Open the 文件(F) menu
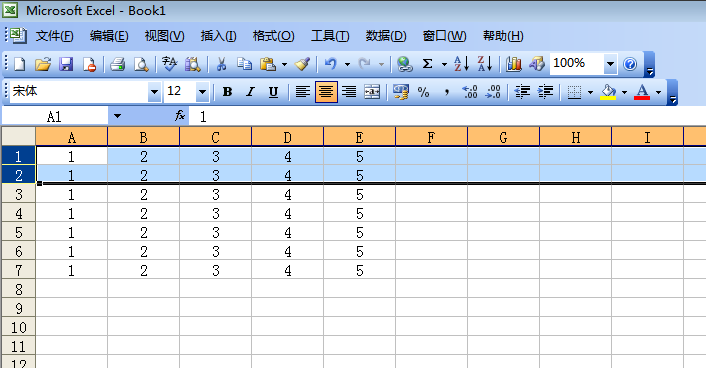 pyautogui.click(x=54, y=36)
